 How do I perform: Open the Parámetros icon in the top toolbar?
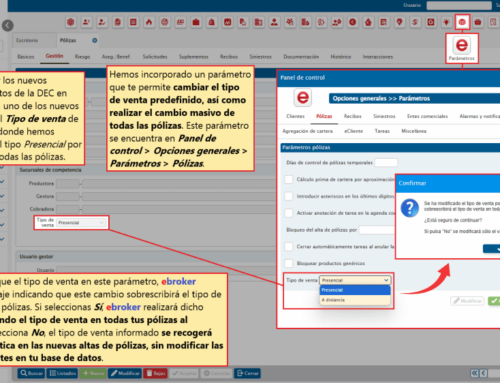[x=462, y=22]
